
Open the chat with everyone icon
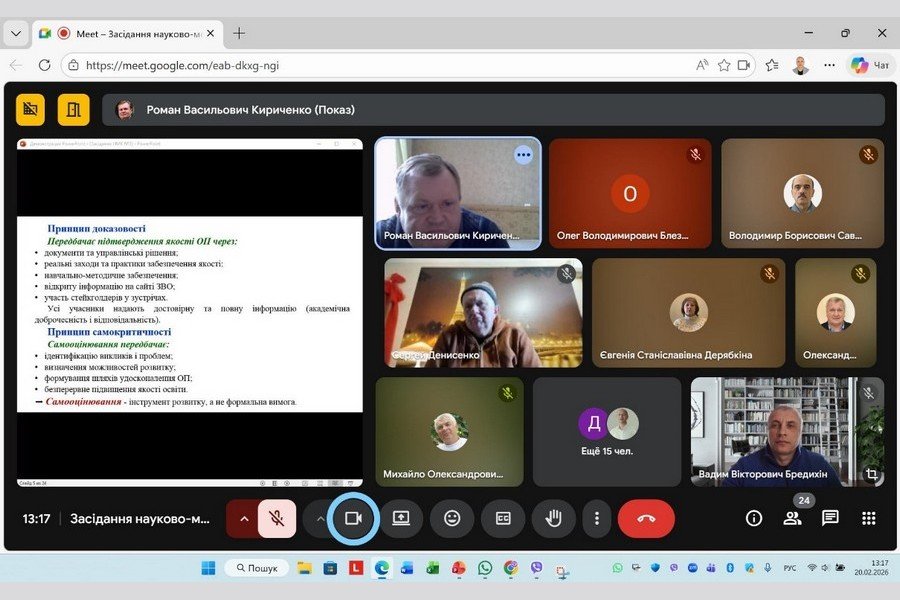830,518
